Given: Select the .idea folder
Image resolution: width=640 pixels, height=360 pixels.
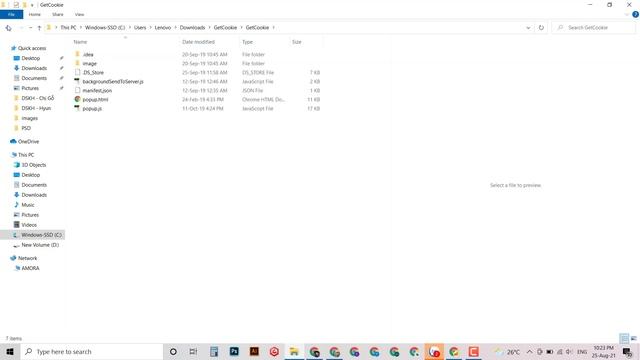Looking at the screenshot, I should pos(88,54).
